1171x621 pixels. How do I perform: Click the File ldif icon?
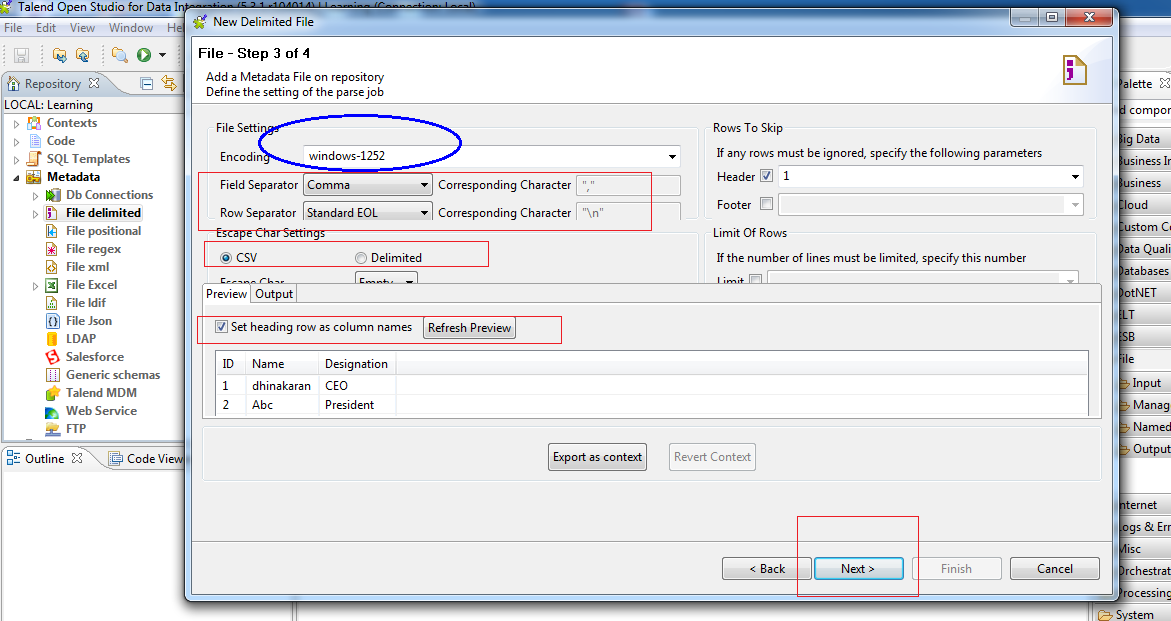click(x=52, y=302)
